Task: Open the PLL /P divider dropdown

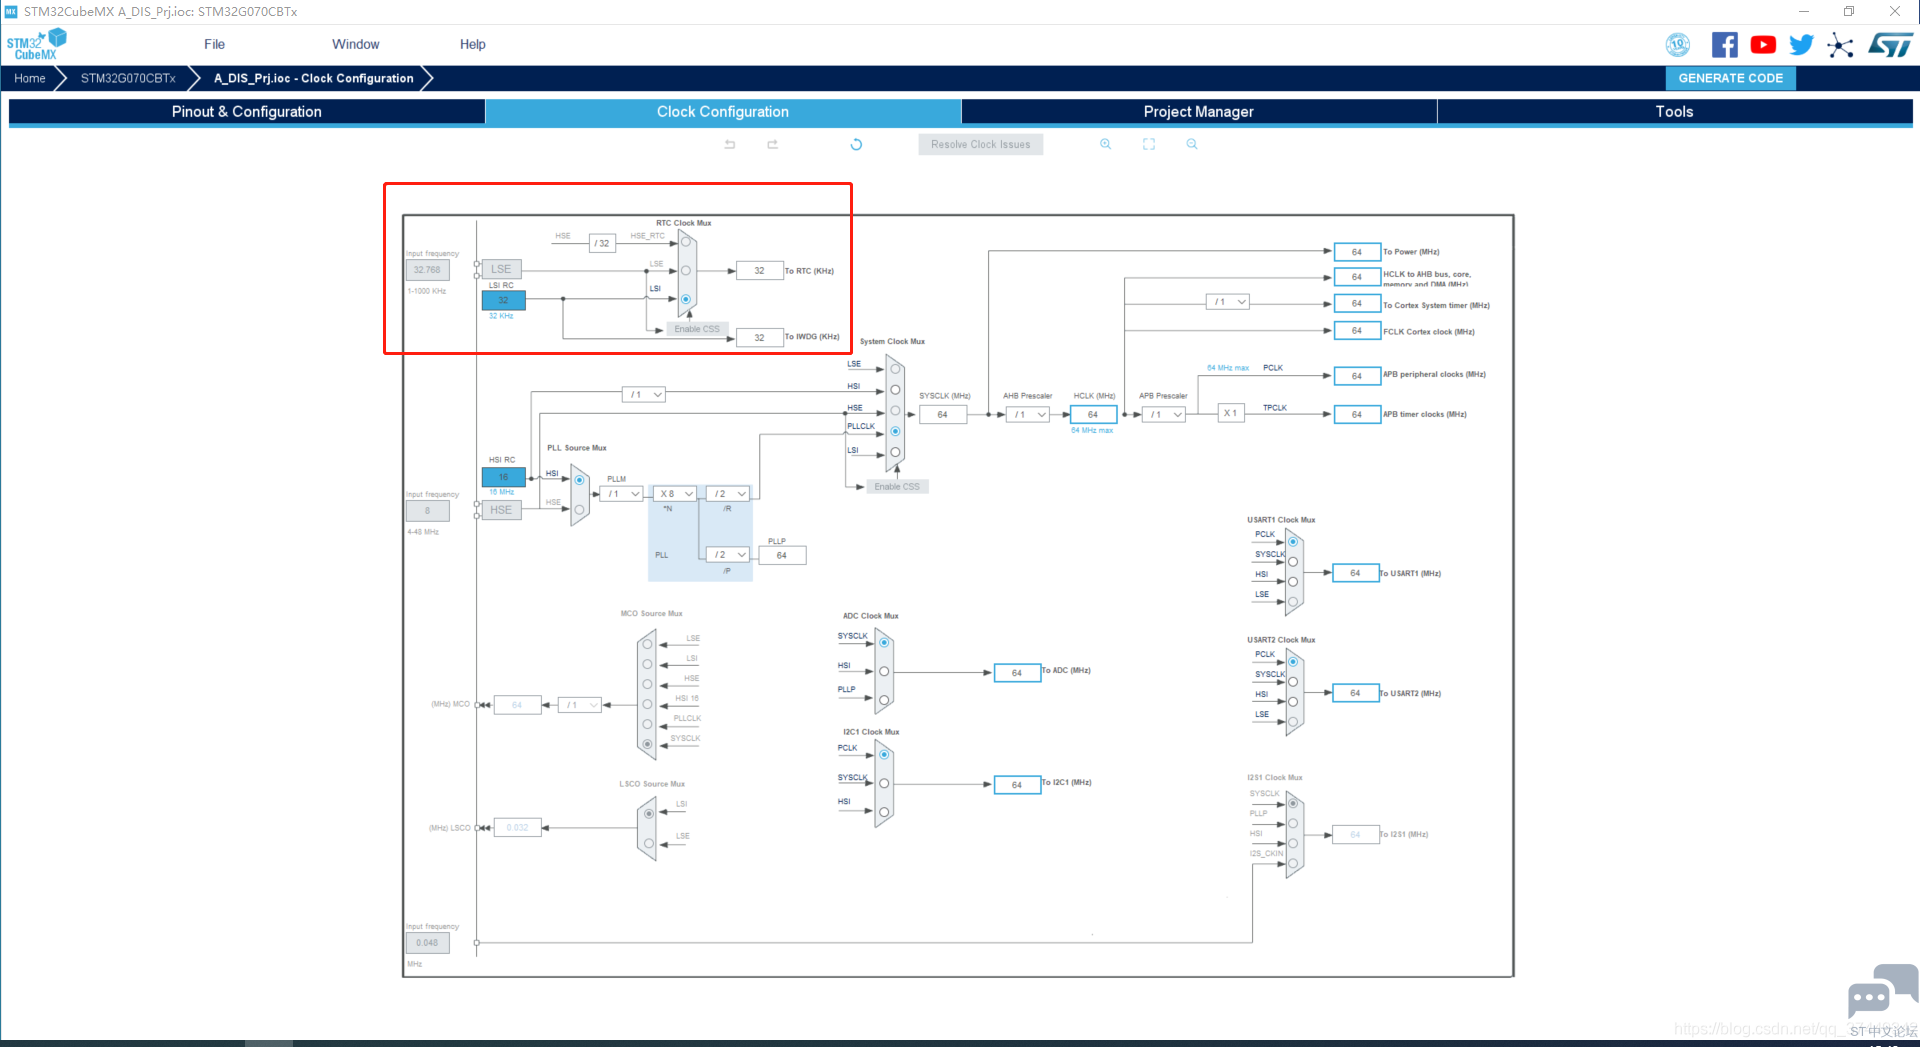Action: (728, 555)
